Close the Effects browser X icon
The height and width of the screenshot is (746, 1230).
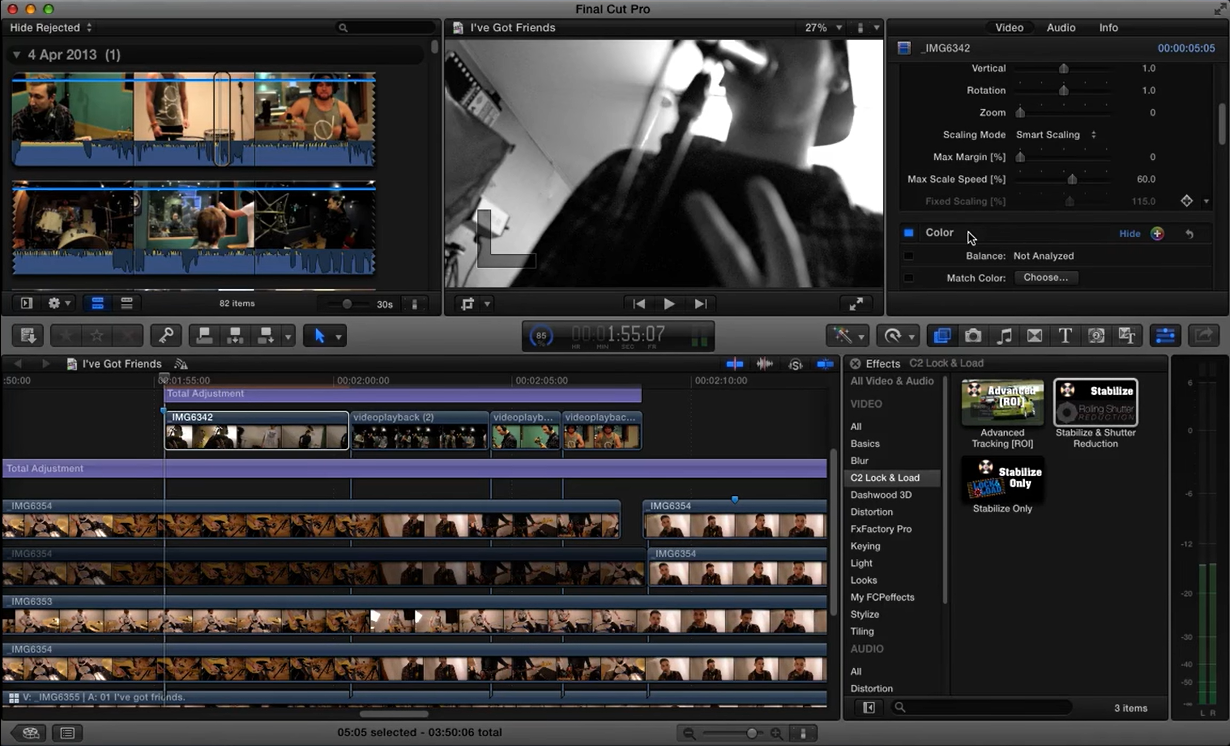click(x=855, y=364)
